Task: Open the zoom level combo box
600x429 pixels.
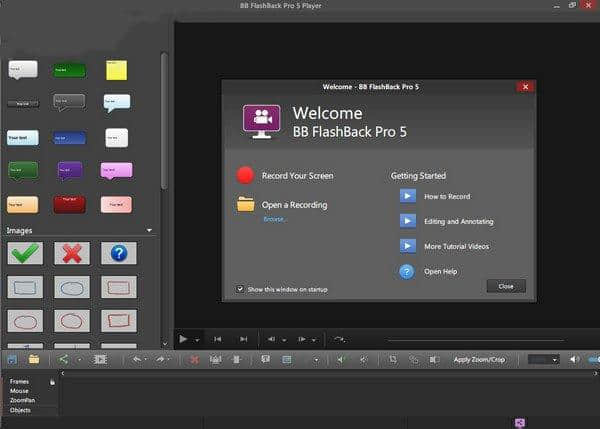Action: pos(543,359)
